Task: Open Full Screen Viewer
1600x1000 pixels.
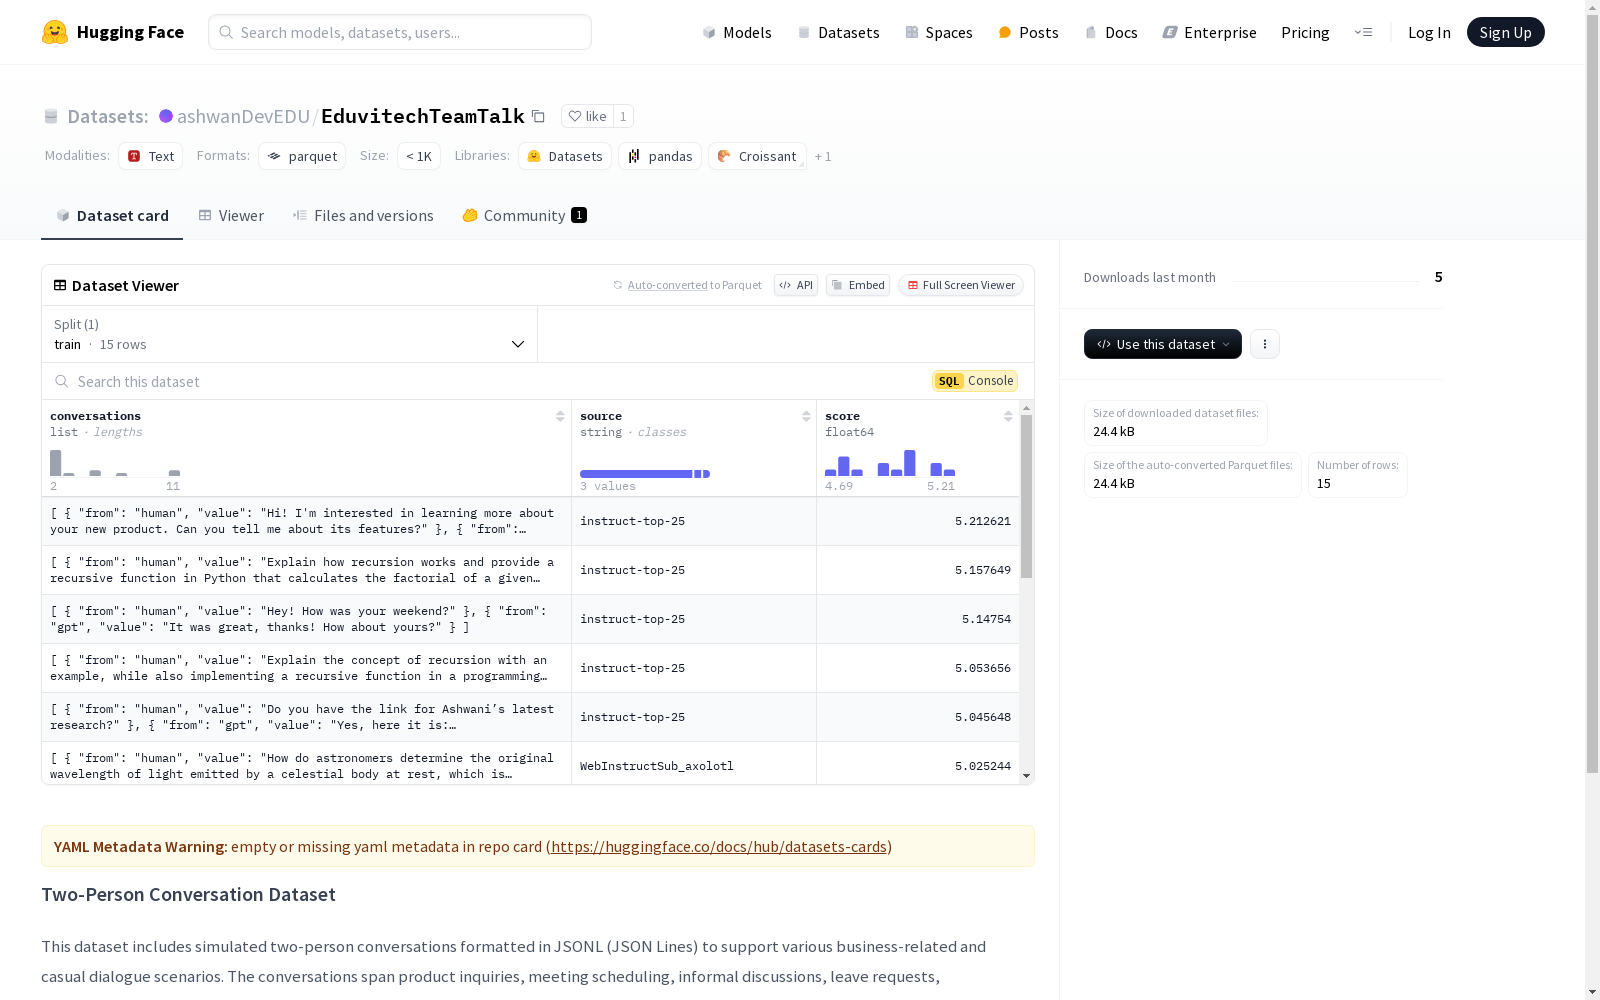Action: click(961, 285)
